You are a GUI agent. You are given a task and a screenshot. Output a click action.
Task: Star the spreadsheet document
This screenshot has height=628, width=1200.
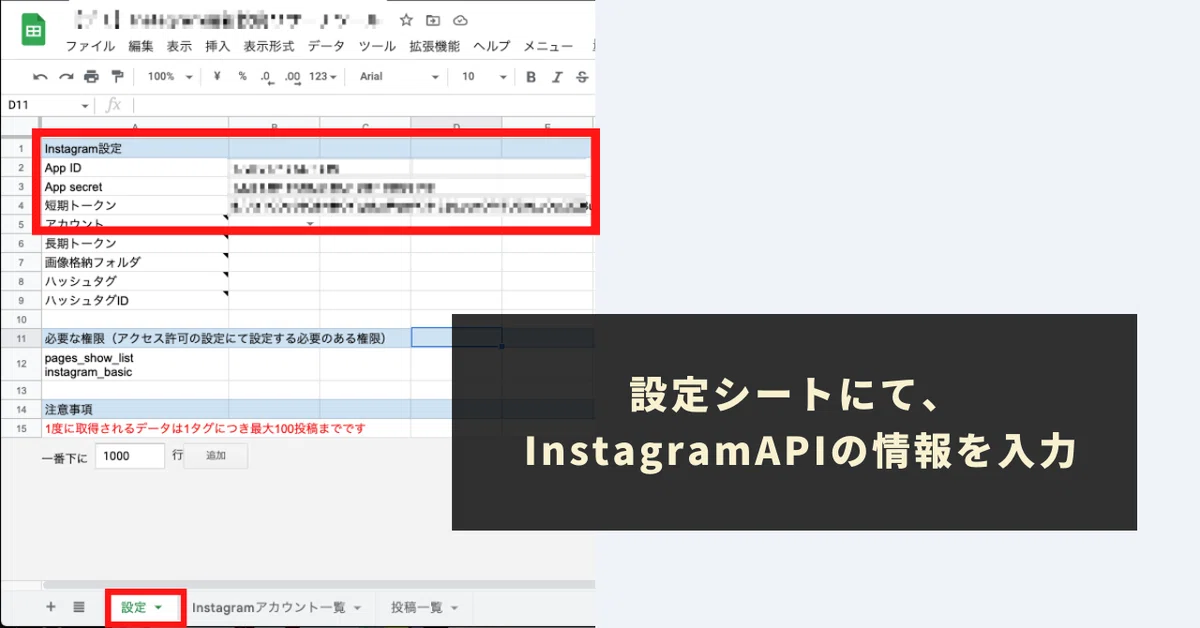click(406, 20)
